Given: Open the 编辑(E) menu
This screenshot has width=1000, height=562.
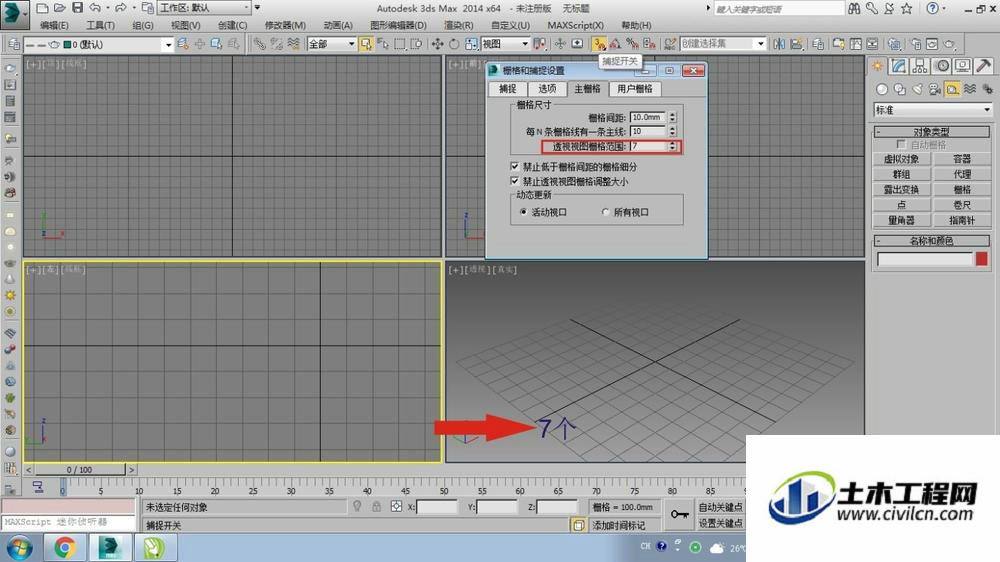Looking at the screenshot, I should tap(54, 25).
